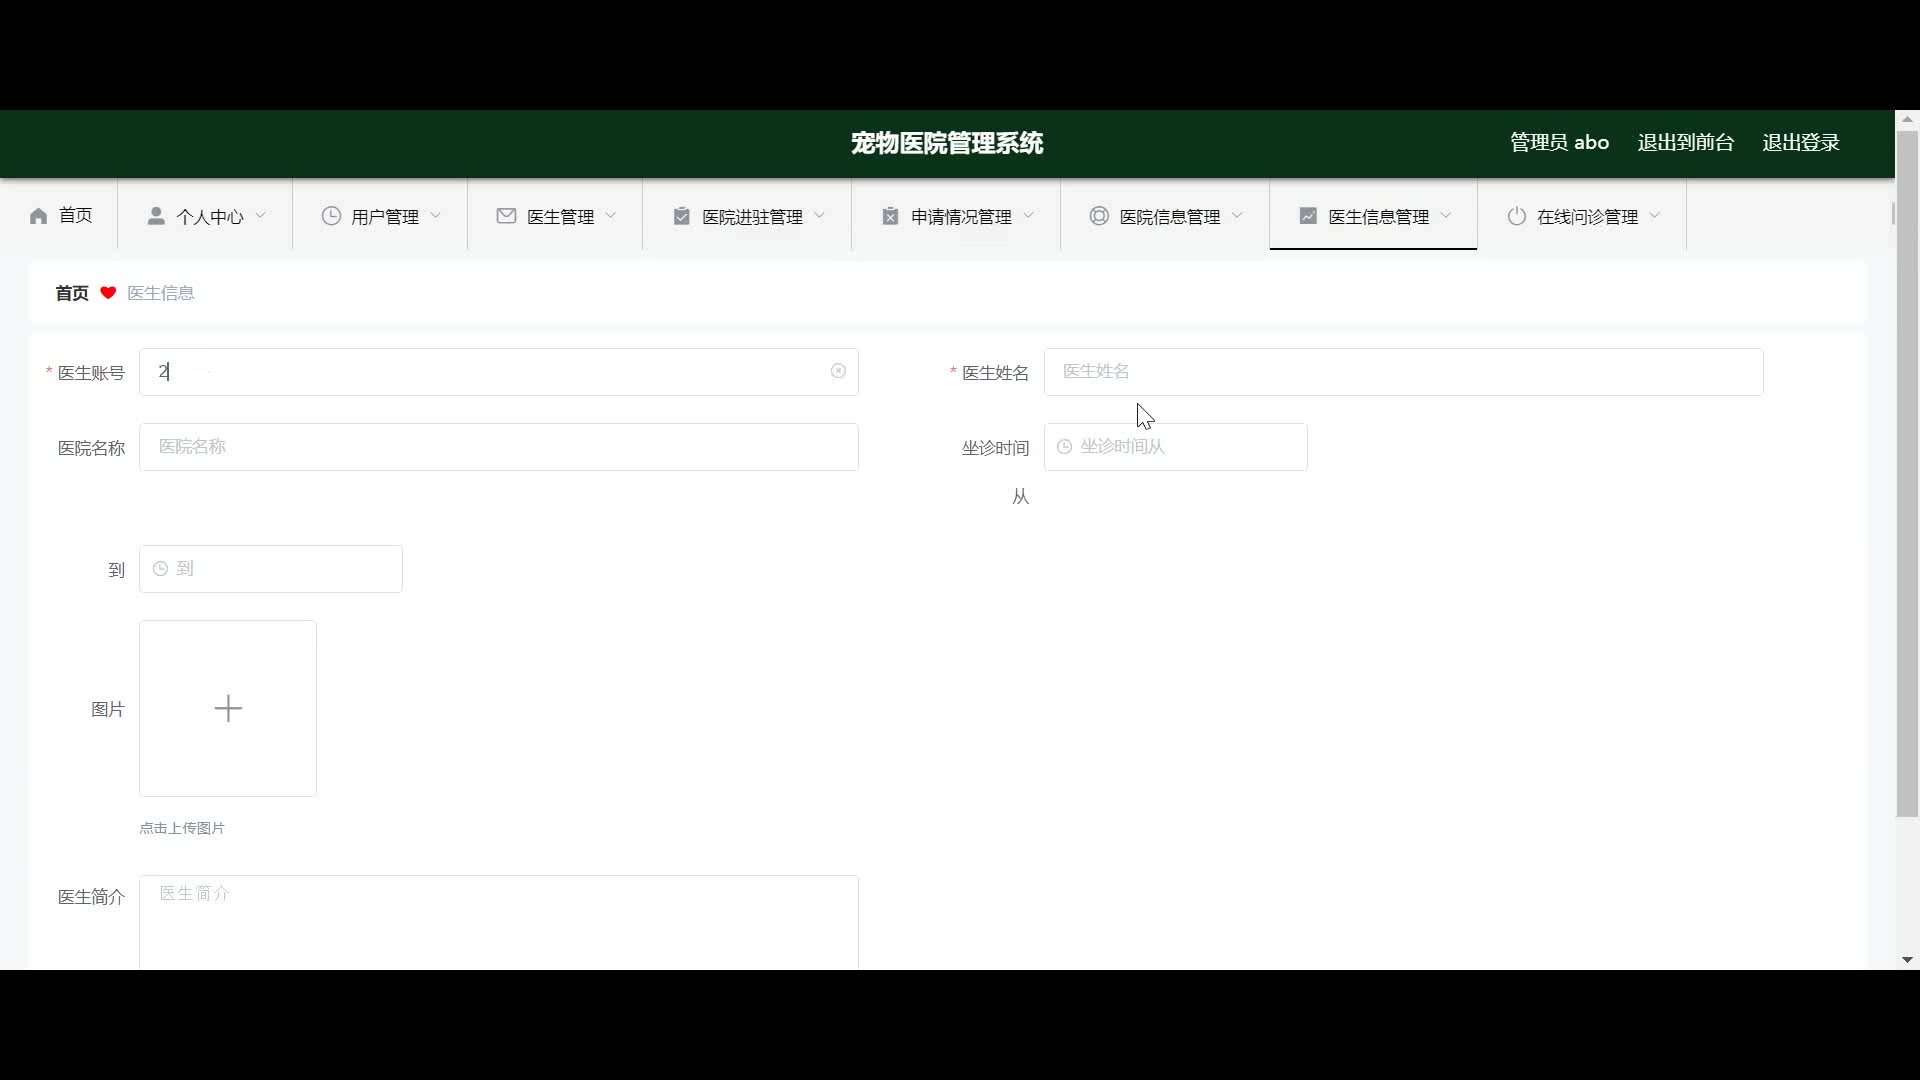Expand the 个人中心 dropdown chevron
The height and width of the screenshot is (1080, 1920).
[x=261, y=215]
